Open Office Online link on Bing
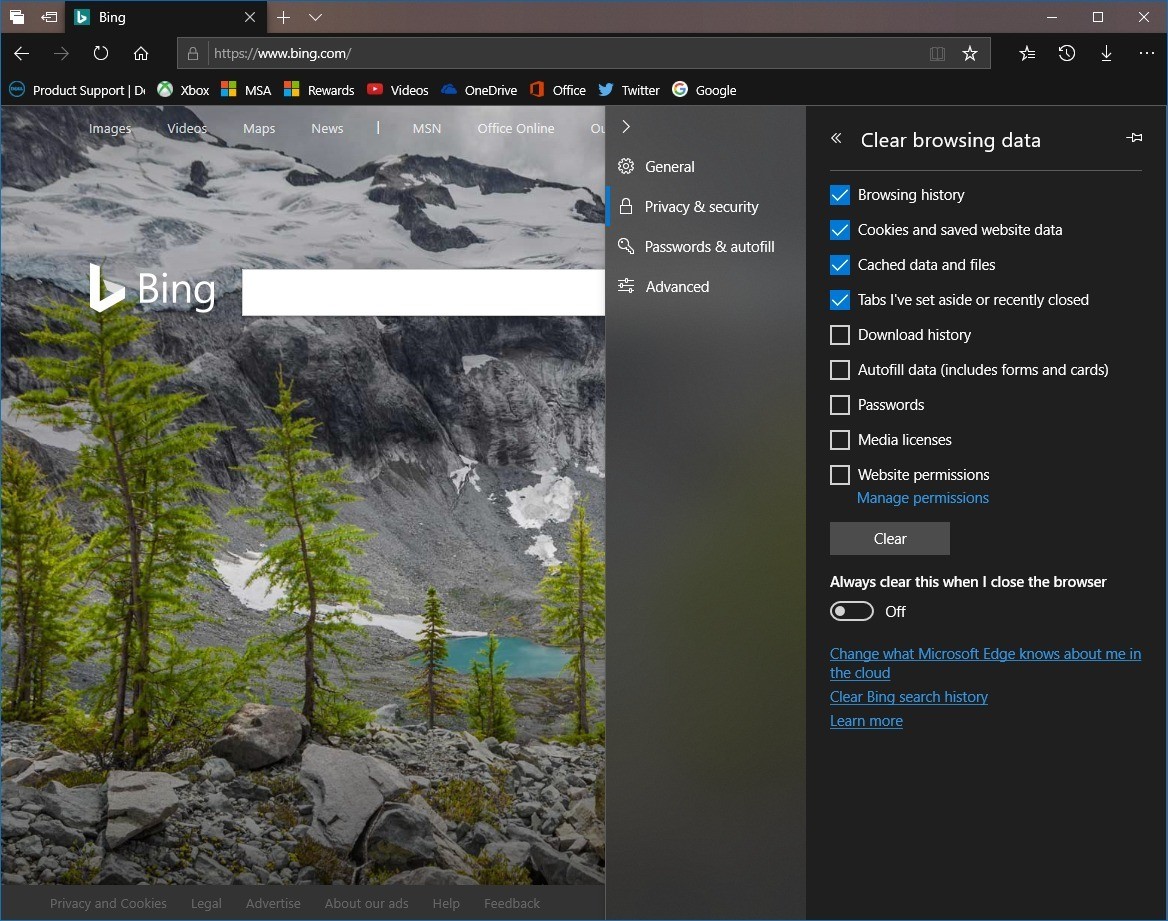This screenshot has width=1168, height=921. [515, 128]
